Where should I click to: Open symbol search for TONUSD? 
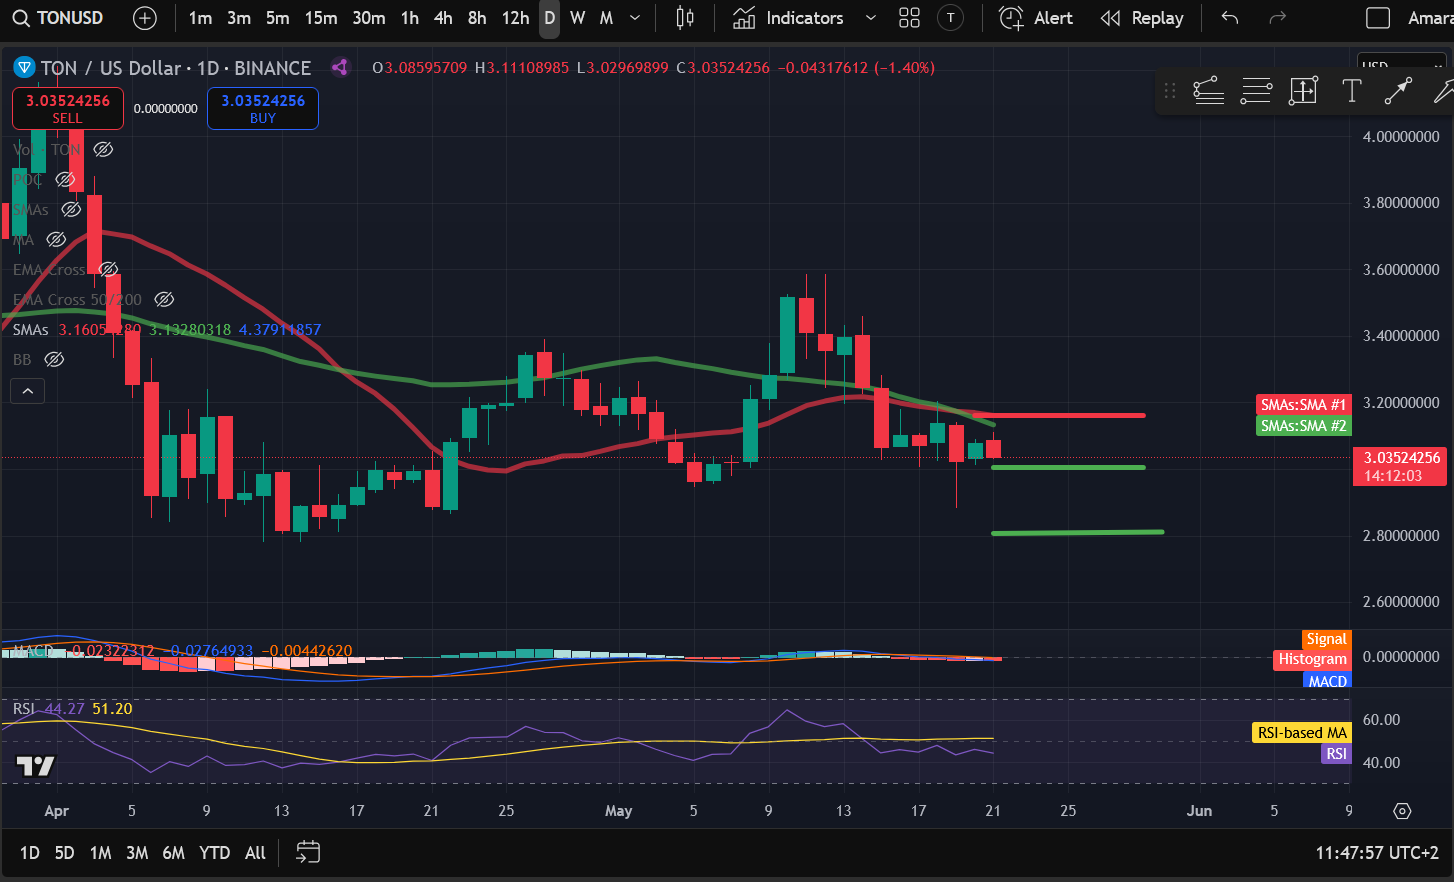[x=58, y=18]
